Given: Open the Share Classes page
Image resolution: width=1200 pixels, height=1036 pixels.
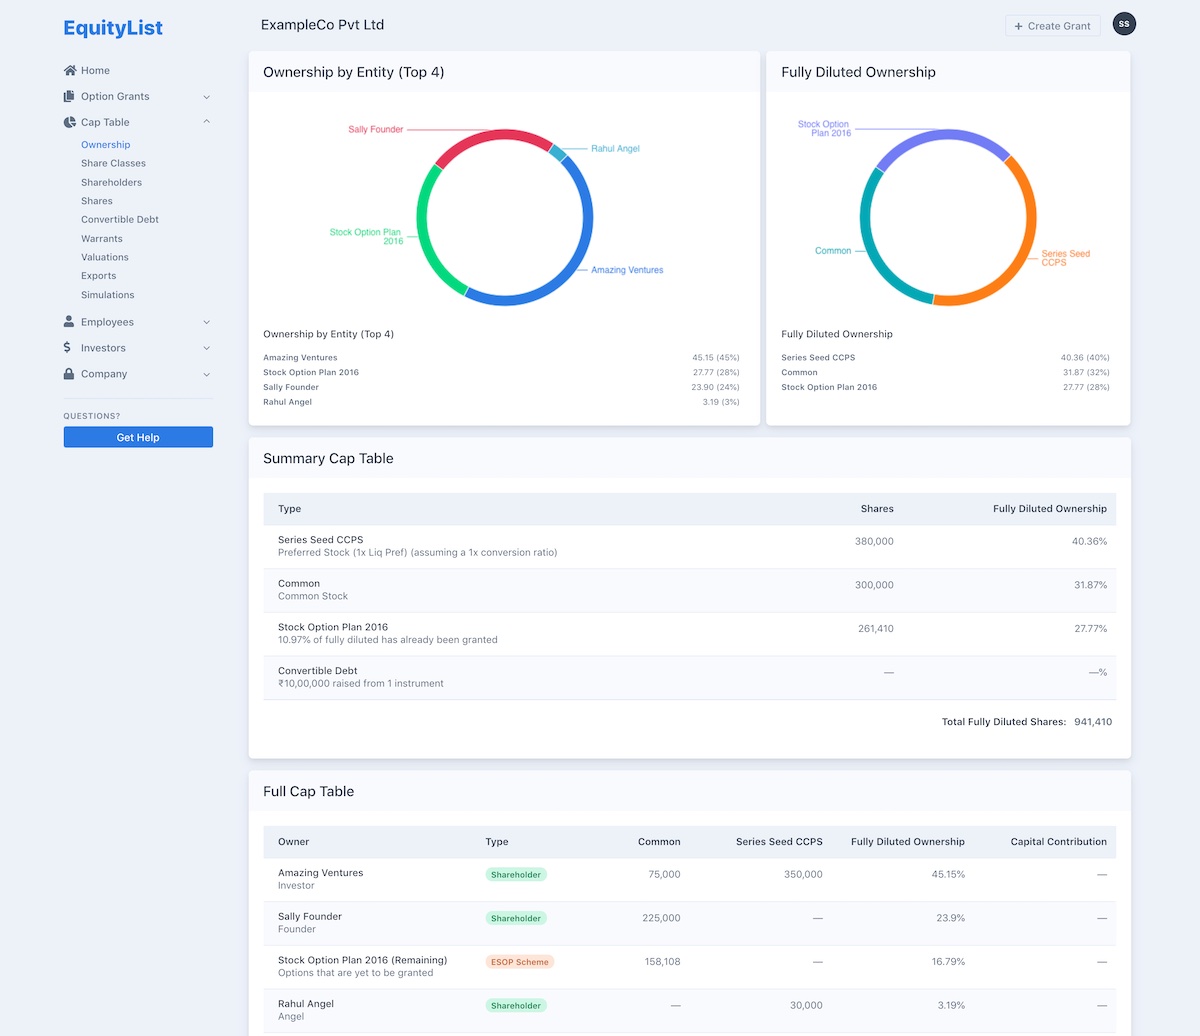Looking at the screenshot, I should click(113, 163).
